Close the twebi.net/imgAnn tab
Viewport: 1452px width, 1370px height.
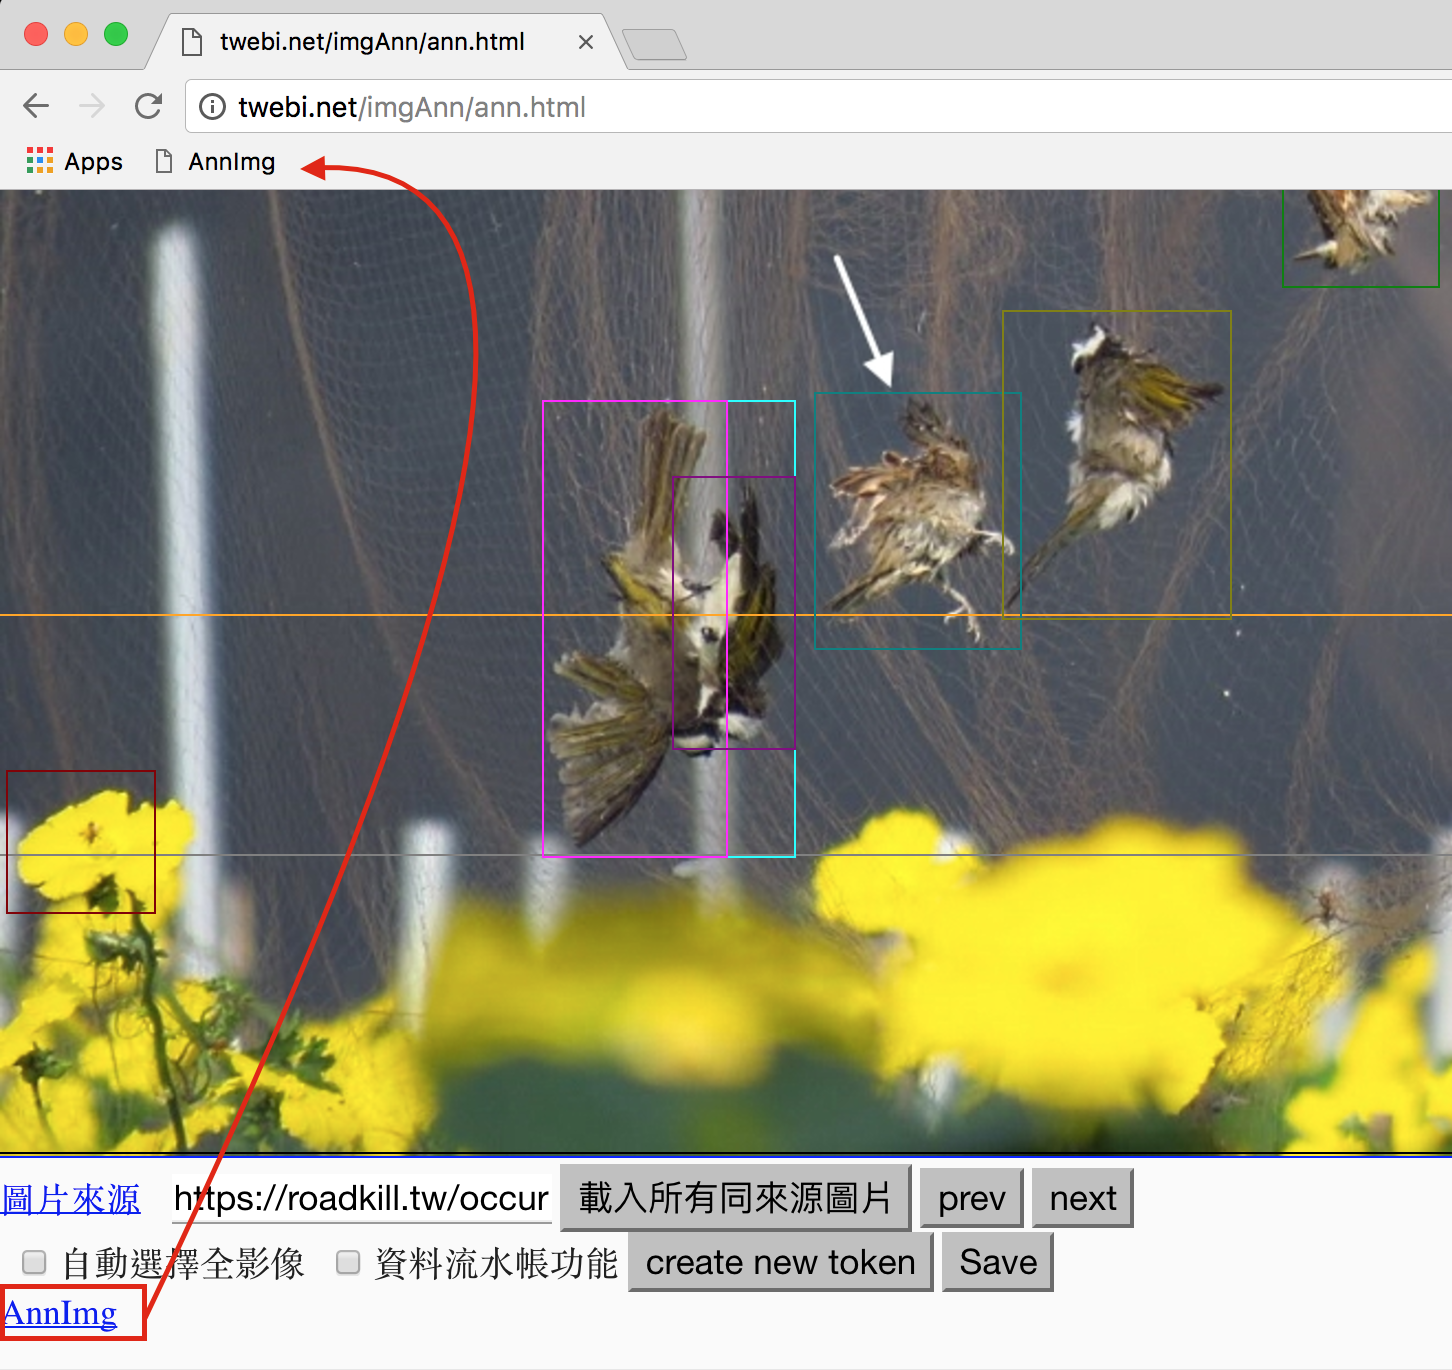[586, 42]
